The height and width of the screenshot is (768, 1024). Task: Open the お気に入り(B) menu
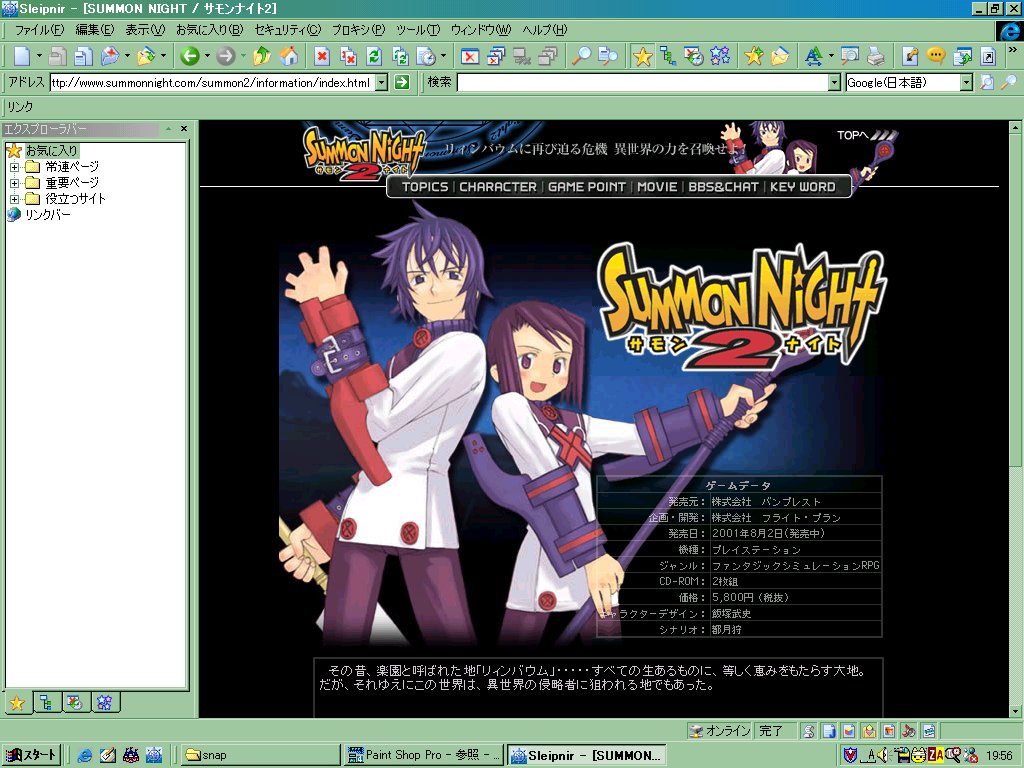pyautogui.click(x=210, y=29)
